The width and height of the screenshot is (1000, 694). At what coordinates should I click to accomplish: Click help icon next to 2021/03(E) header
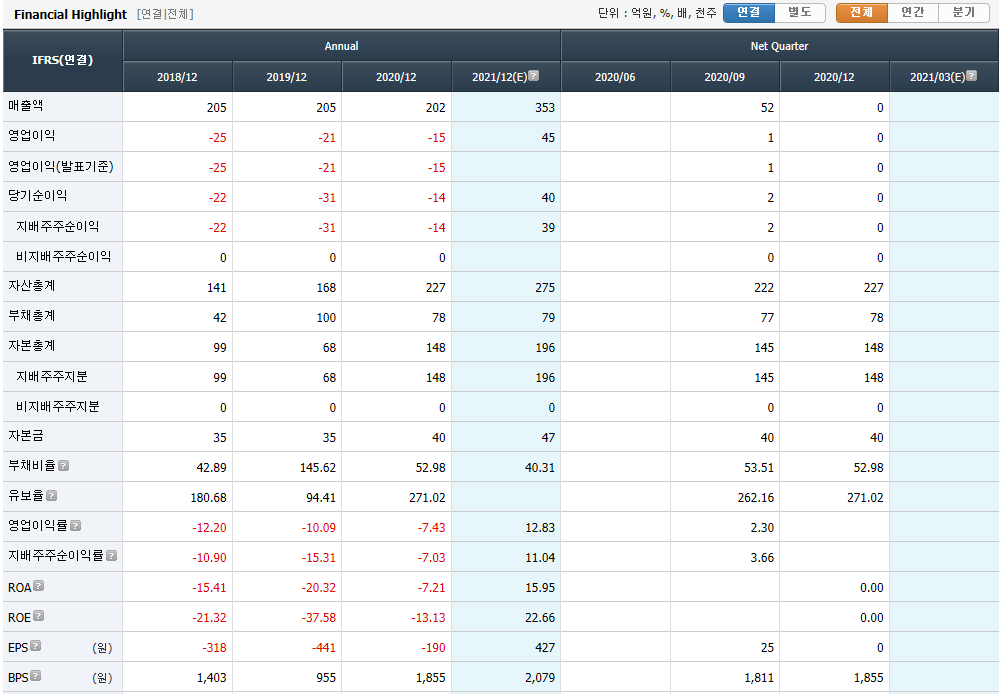[971, 76]
